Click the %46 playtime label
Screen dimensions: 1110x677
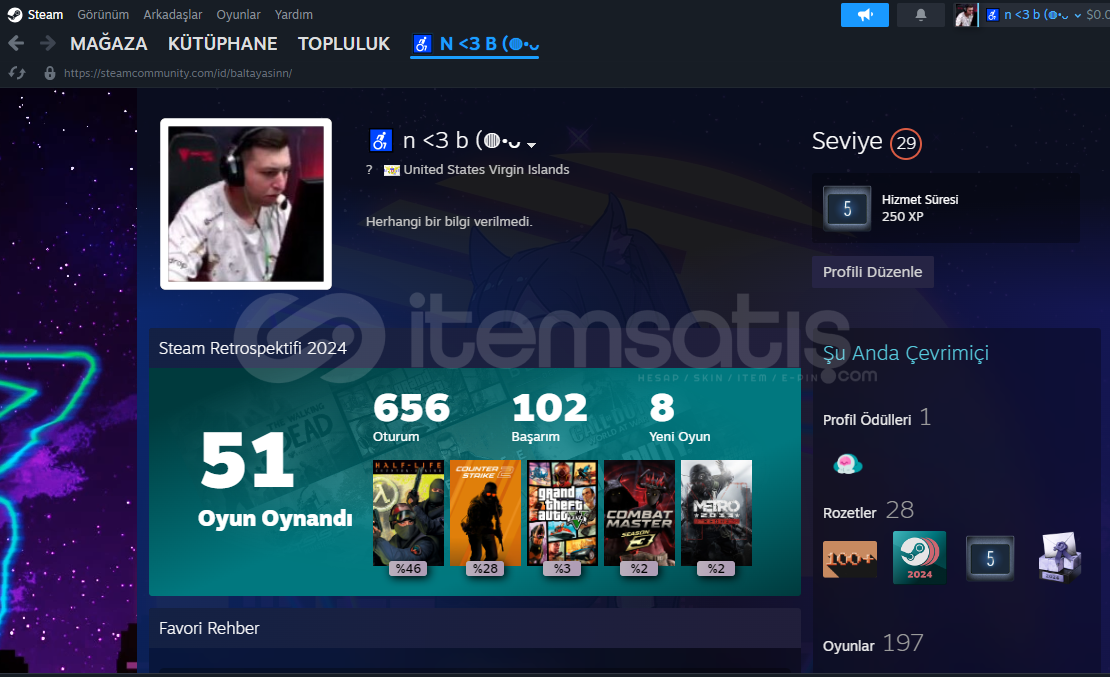pos(408,569)
